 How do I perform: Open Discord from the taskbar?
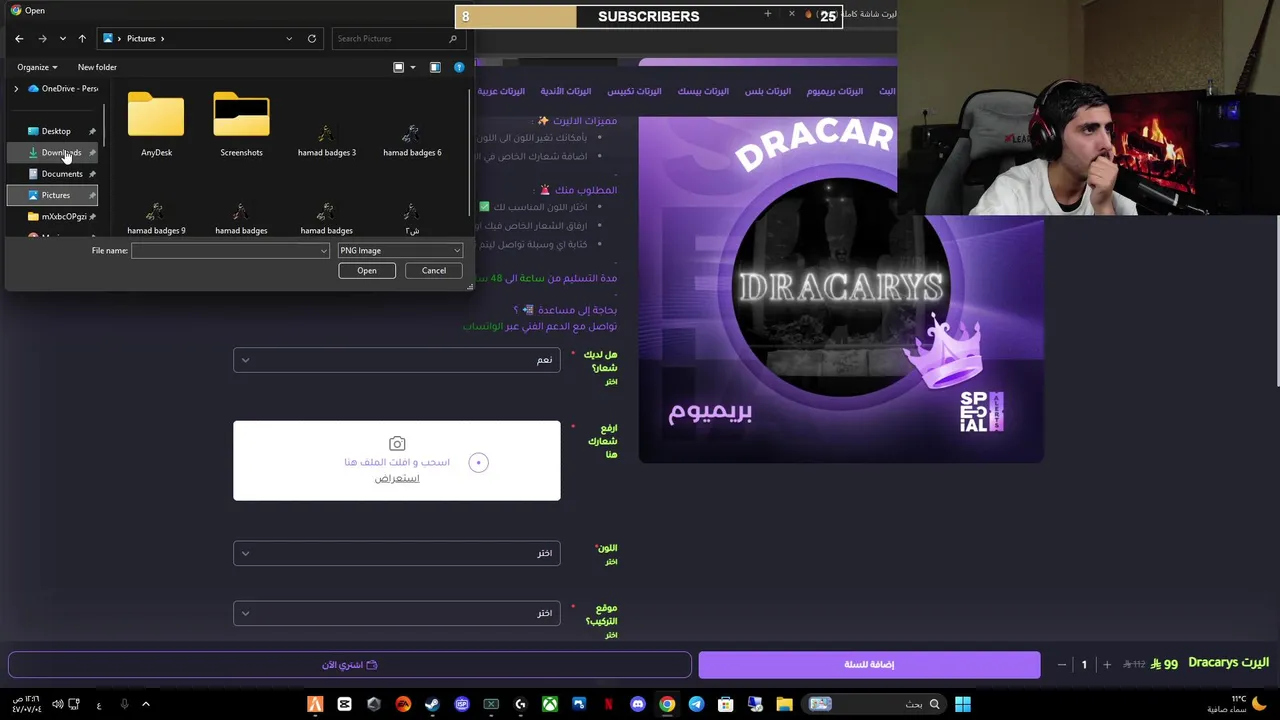638,704
